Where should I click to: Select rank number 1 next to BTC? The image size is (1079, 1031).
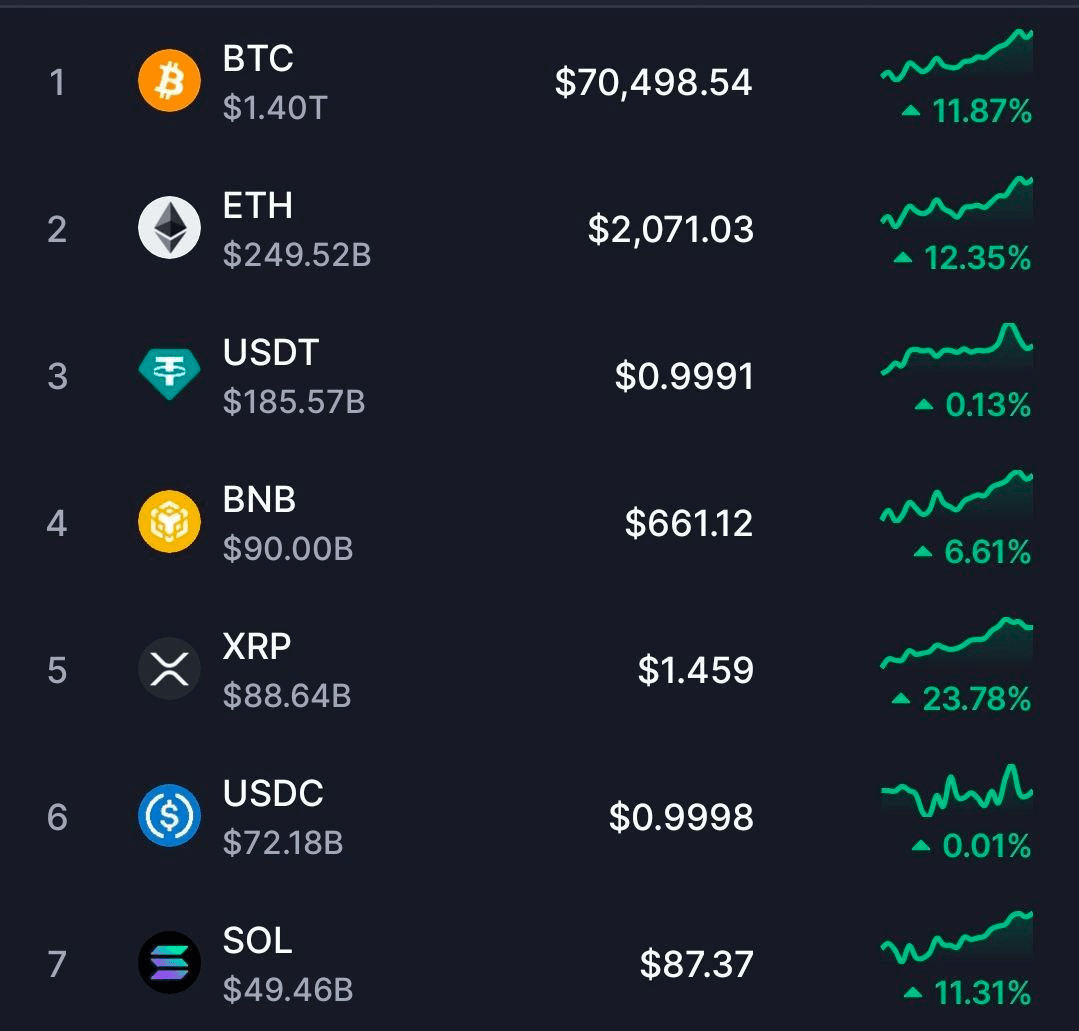click(58, 81)
